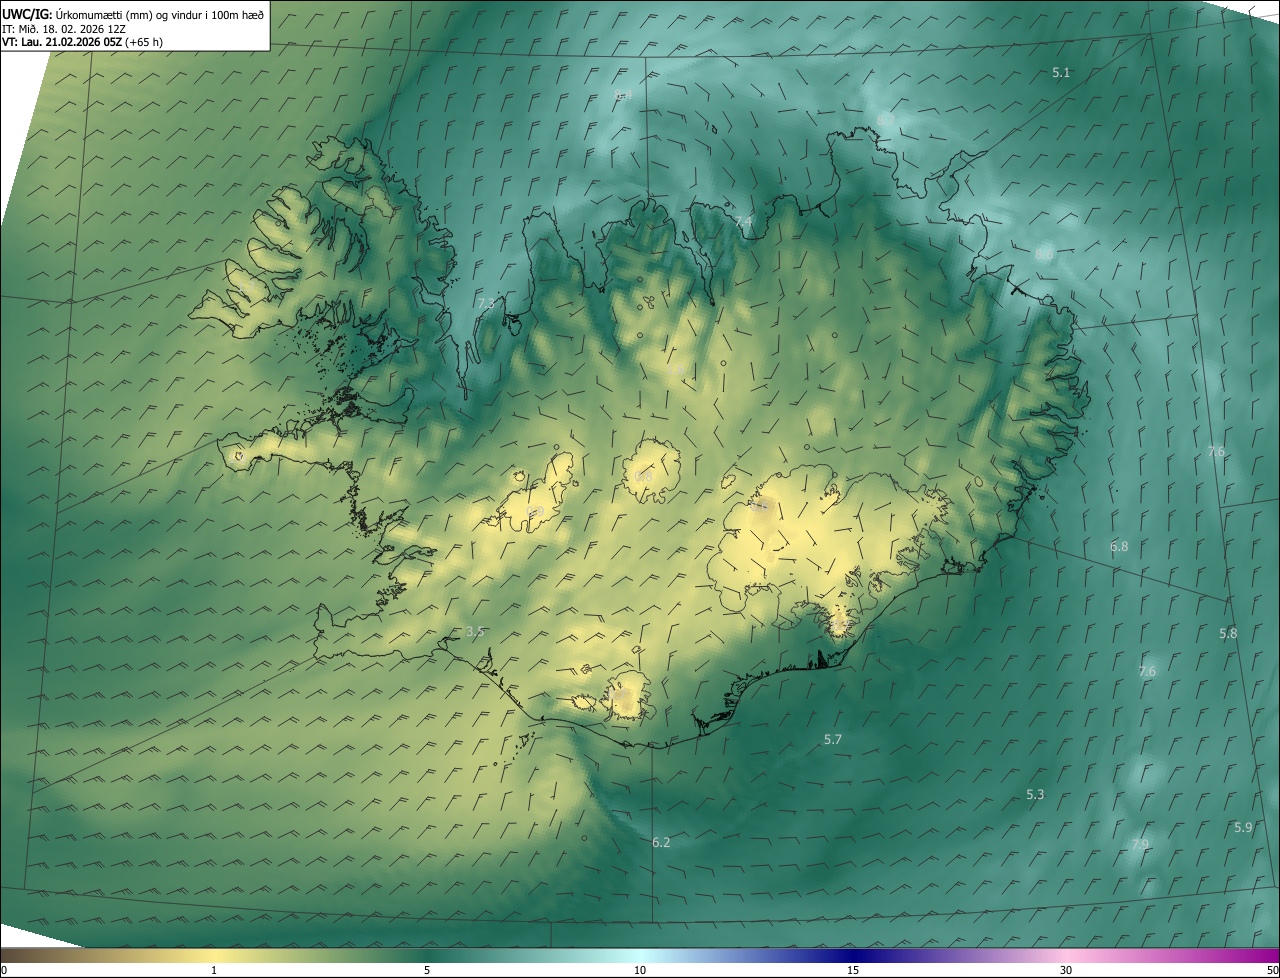
Task: Click the map value label '3.5'
Action: pyautogui.click(x=475, y=632)
